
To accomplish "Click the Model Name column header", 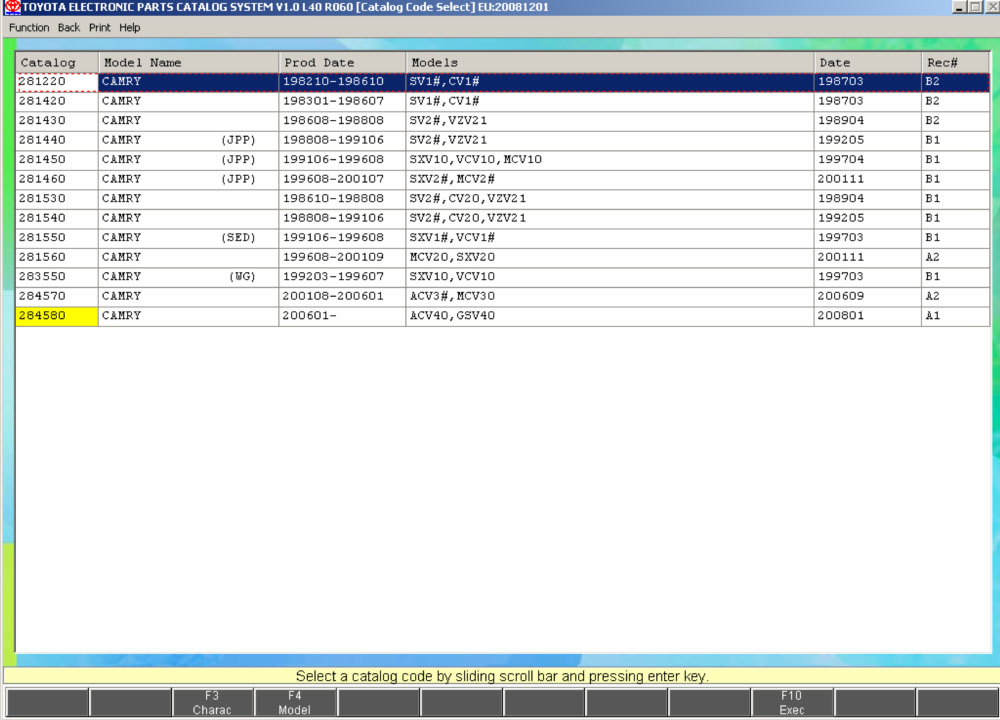I will coord(188,63).
